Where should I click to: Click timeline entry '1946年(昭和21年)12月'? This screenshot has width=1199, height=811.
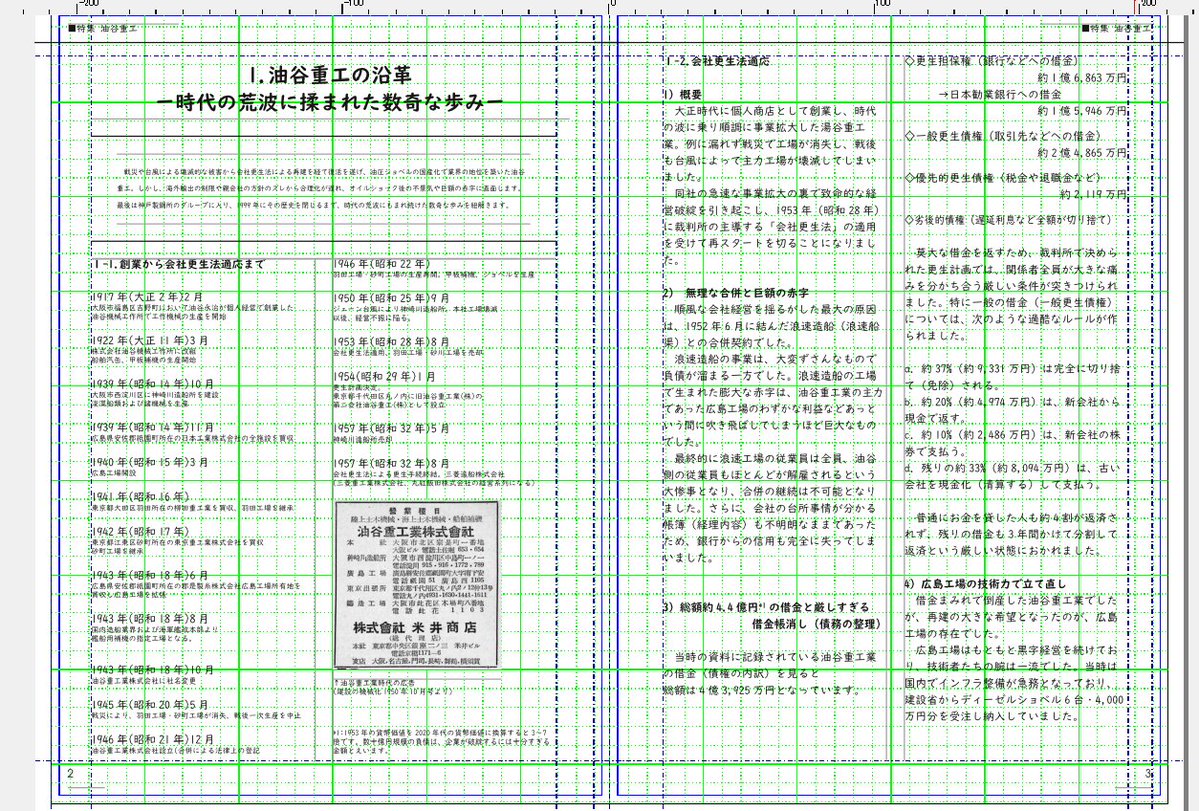point(152,739)
